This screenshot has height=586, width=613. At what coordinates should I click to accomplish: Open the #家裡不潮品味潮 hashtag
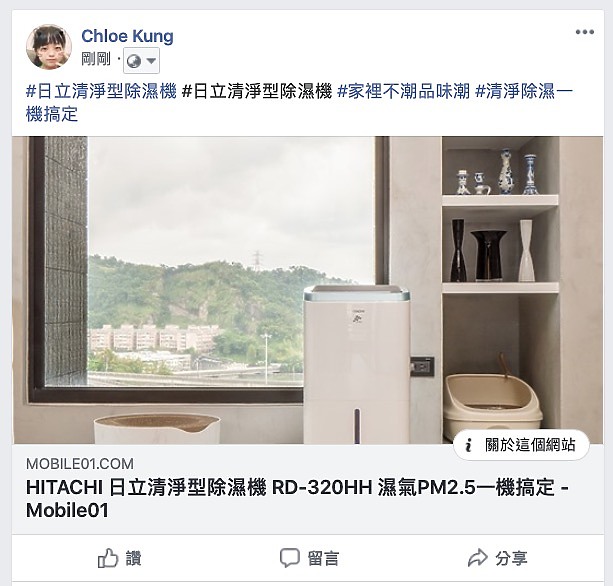coord(403,91)
